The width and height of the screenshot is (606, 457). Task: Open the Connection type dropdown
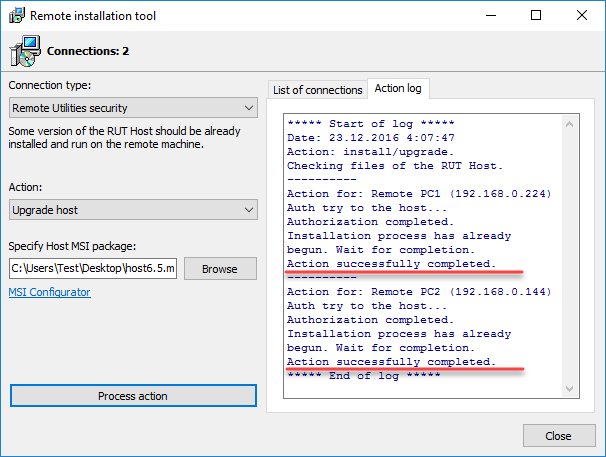[133, 108]
